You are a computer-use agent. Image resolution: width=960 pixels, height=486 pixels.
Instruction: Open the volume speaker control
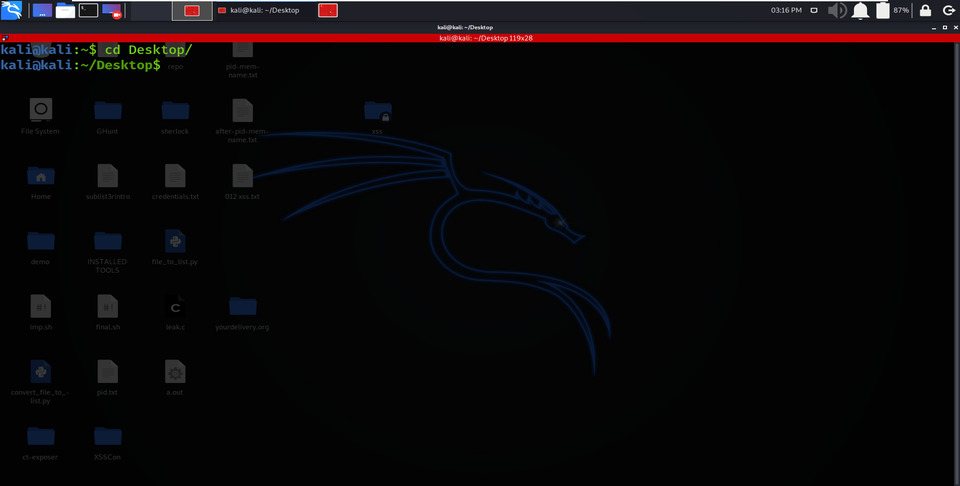837,10
